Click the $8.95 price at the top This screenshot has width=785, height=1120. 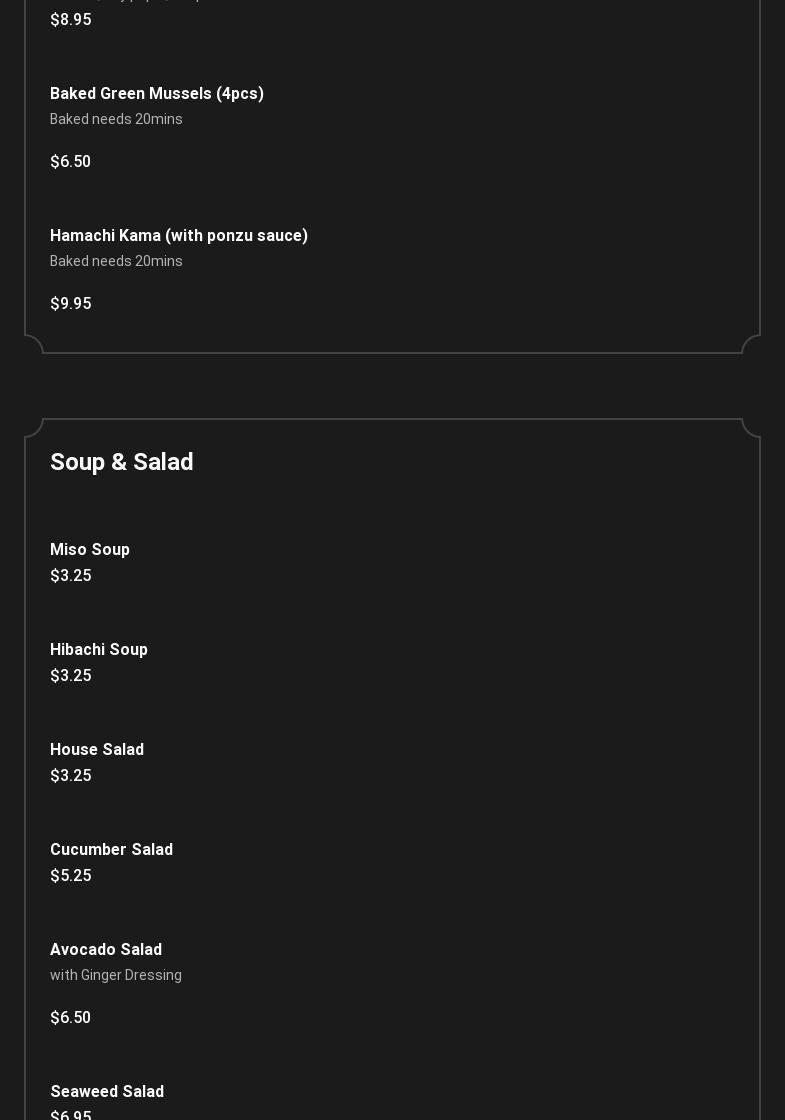[71, 20]
